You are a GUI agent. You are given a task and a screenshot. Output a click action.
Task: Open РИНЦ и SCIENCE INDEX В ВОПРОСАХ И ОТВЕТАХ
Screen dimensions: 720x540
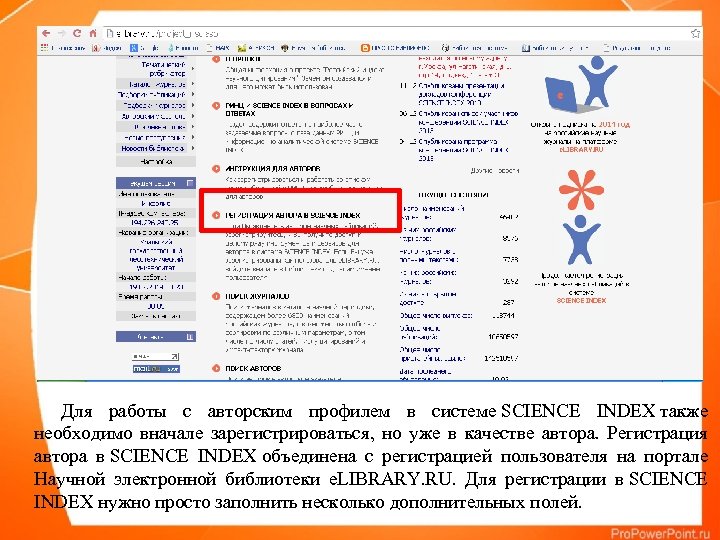(x=289, y=109)
